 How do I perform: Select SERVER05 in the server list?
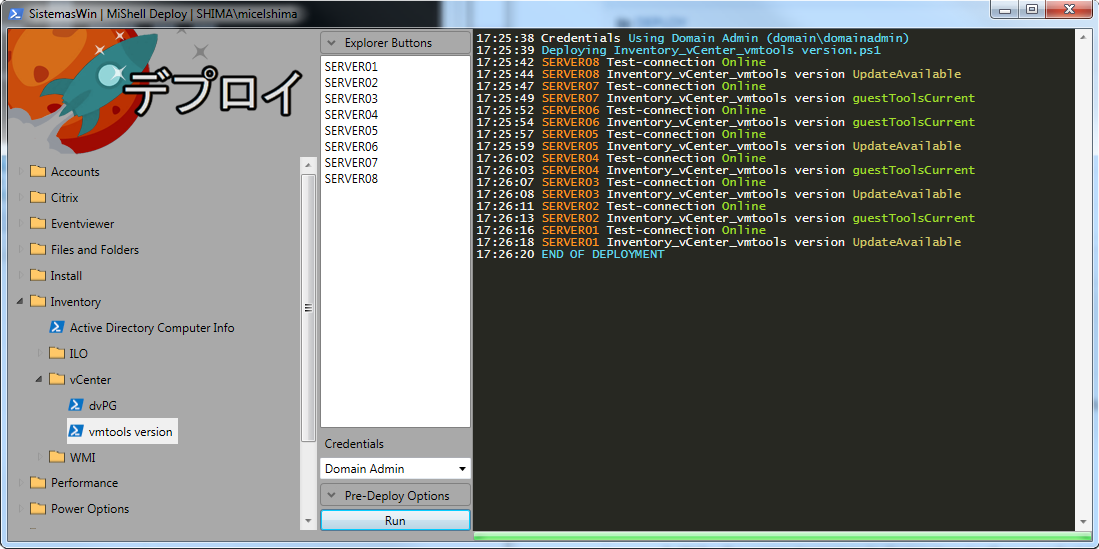(351, 131)
